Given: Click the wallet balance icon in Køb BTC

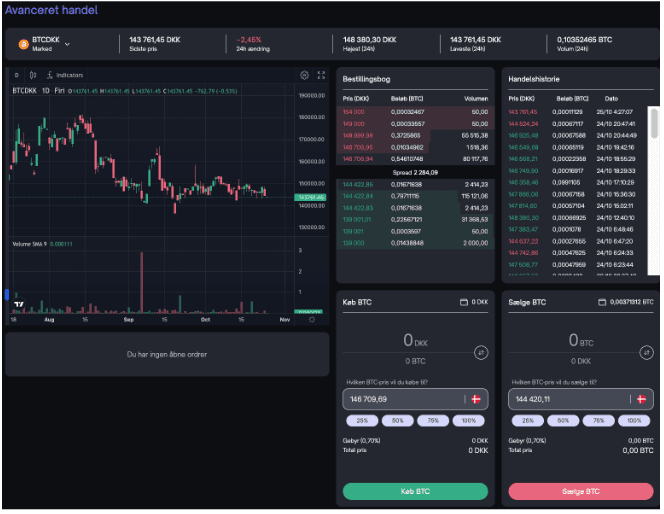Looking at the screenshot, I should (x=463, y=302).
